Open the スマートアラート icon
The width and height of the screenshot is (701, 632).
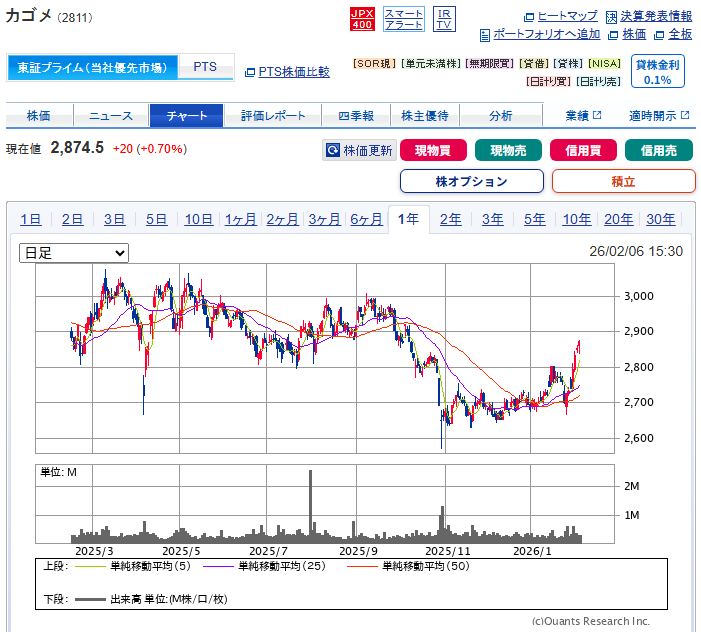404,19
